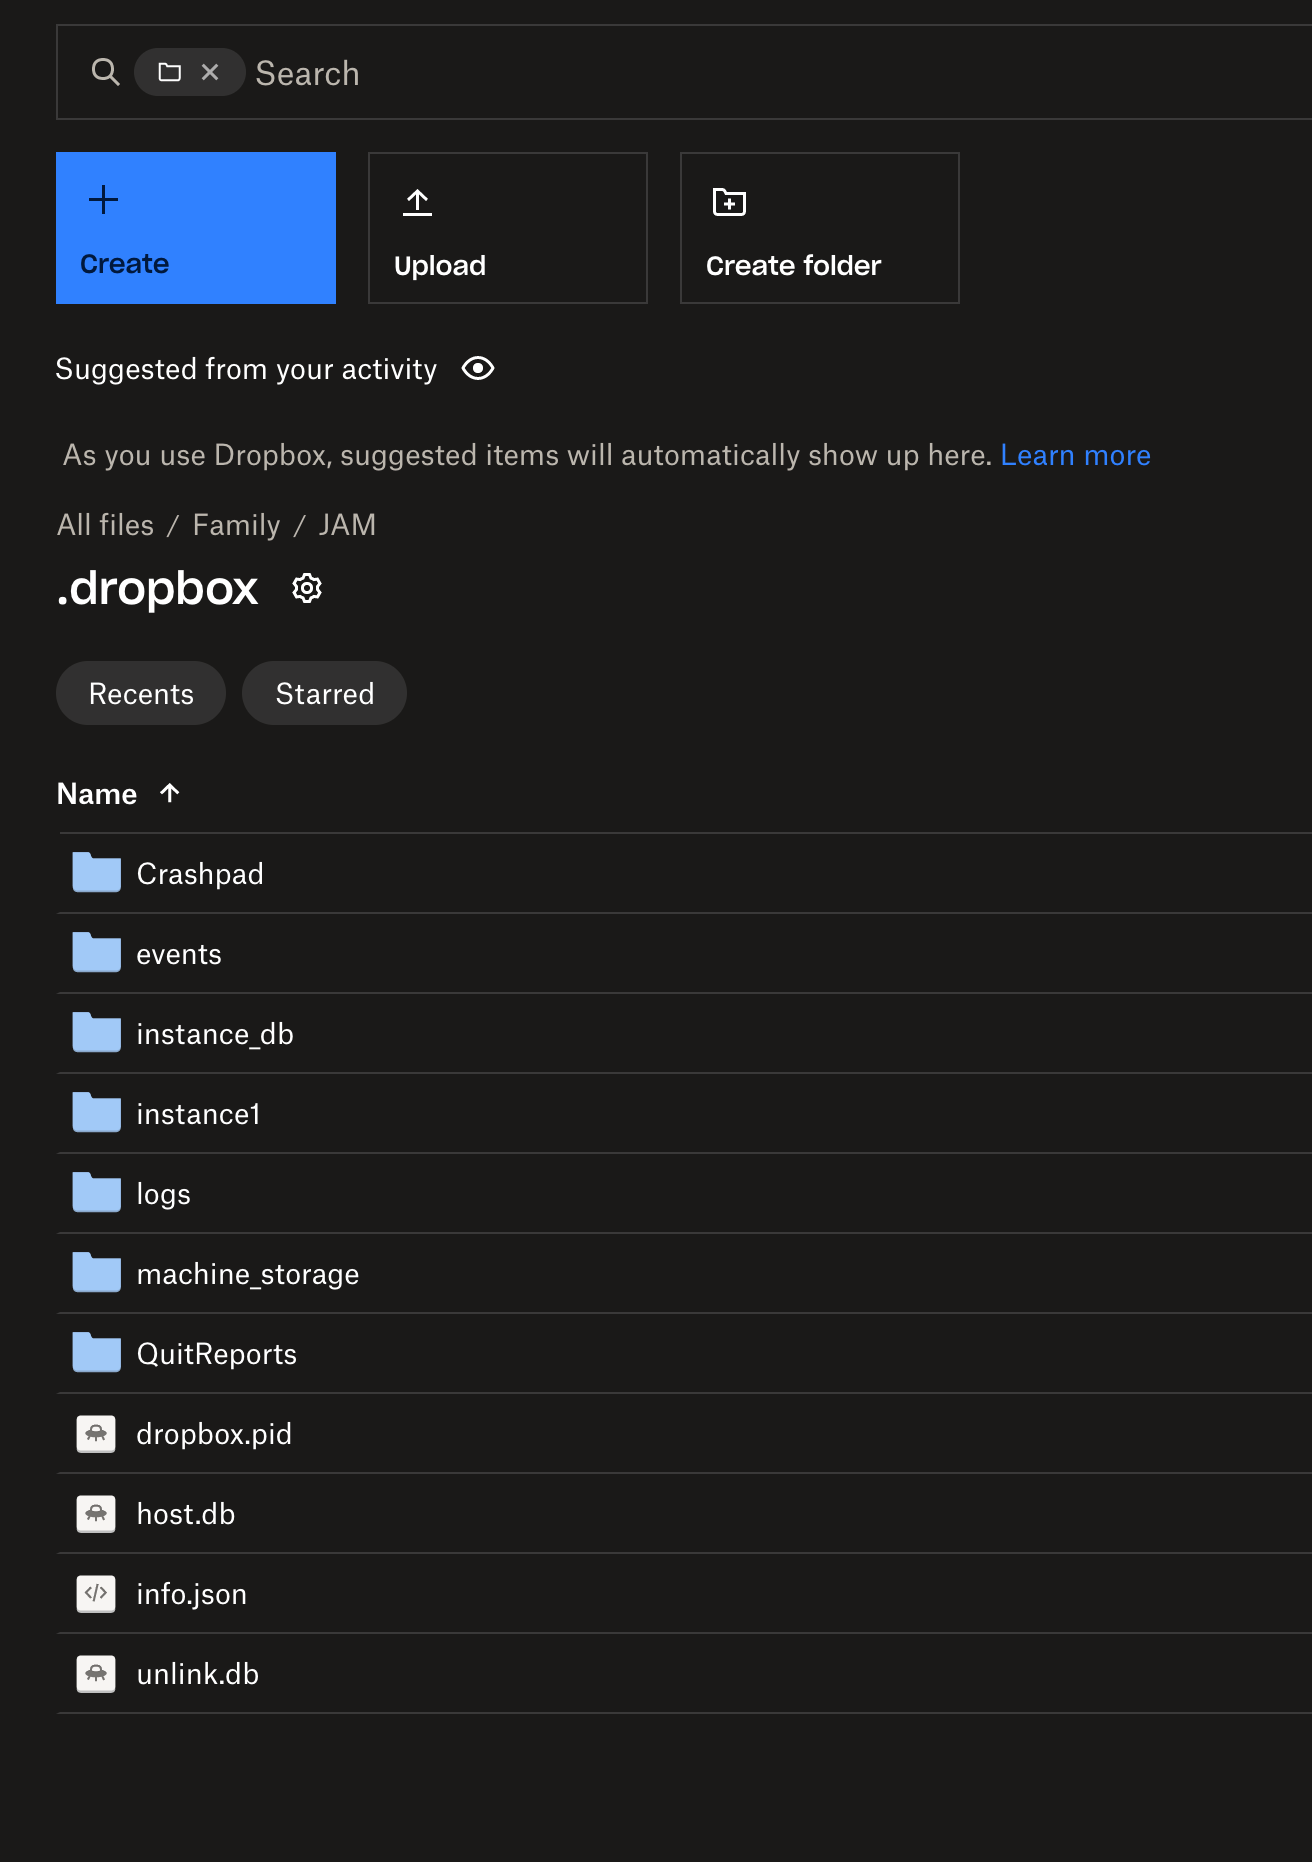The width and height of the screenshot is (1312, 1862).
Task: Select the Recents filter tab
Action: (x=141, y=693)
